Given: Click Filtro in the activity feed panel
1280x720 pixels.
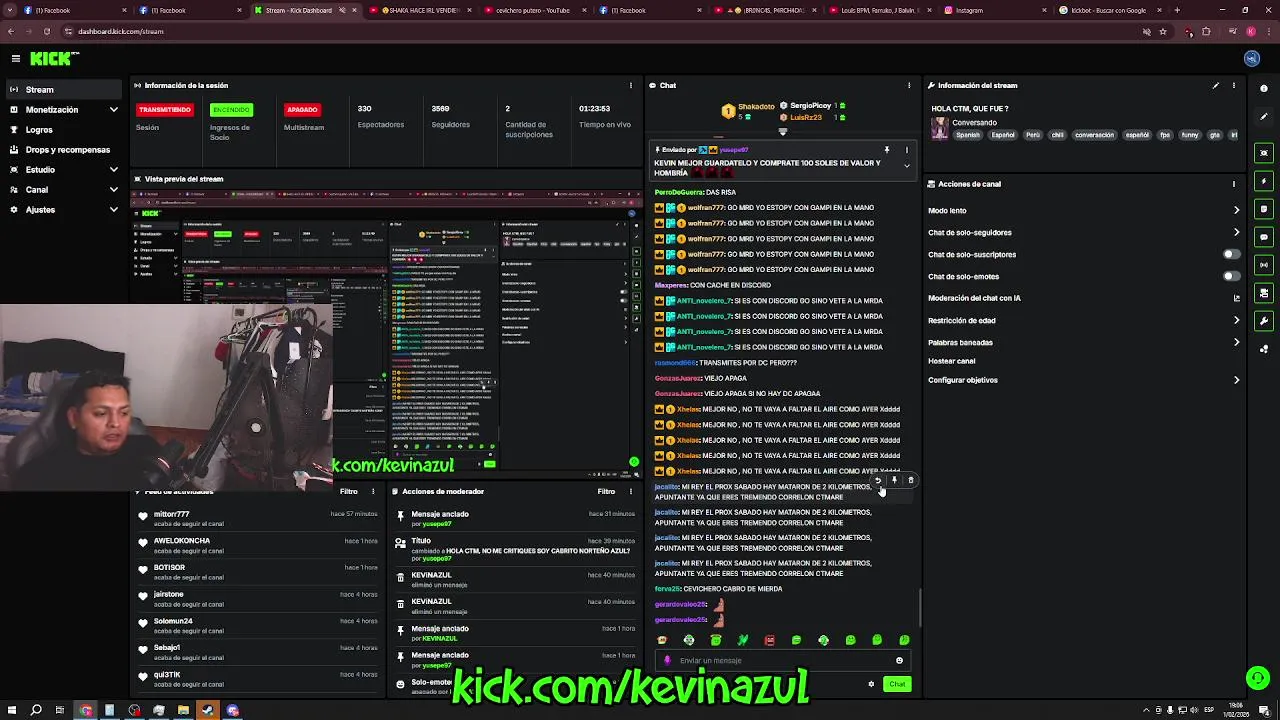Looking at the screenshot, I should [x=348, y=492].
